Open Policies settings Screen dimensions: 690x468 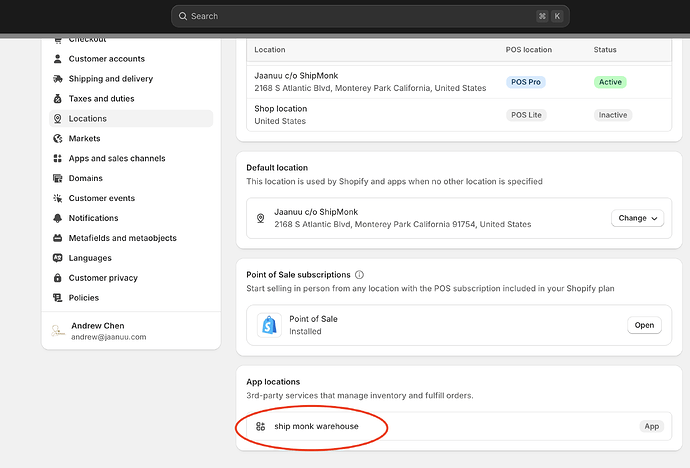[131, 298]
